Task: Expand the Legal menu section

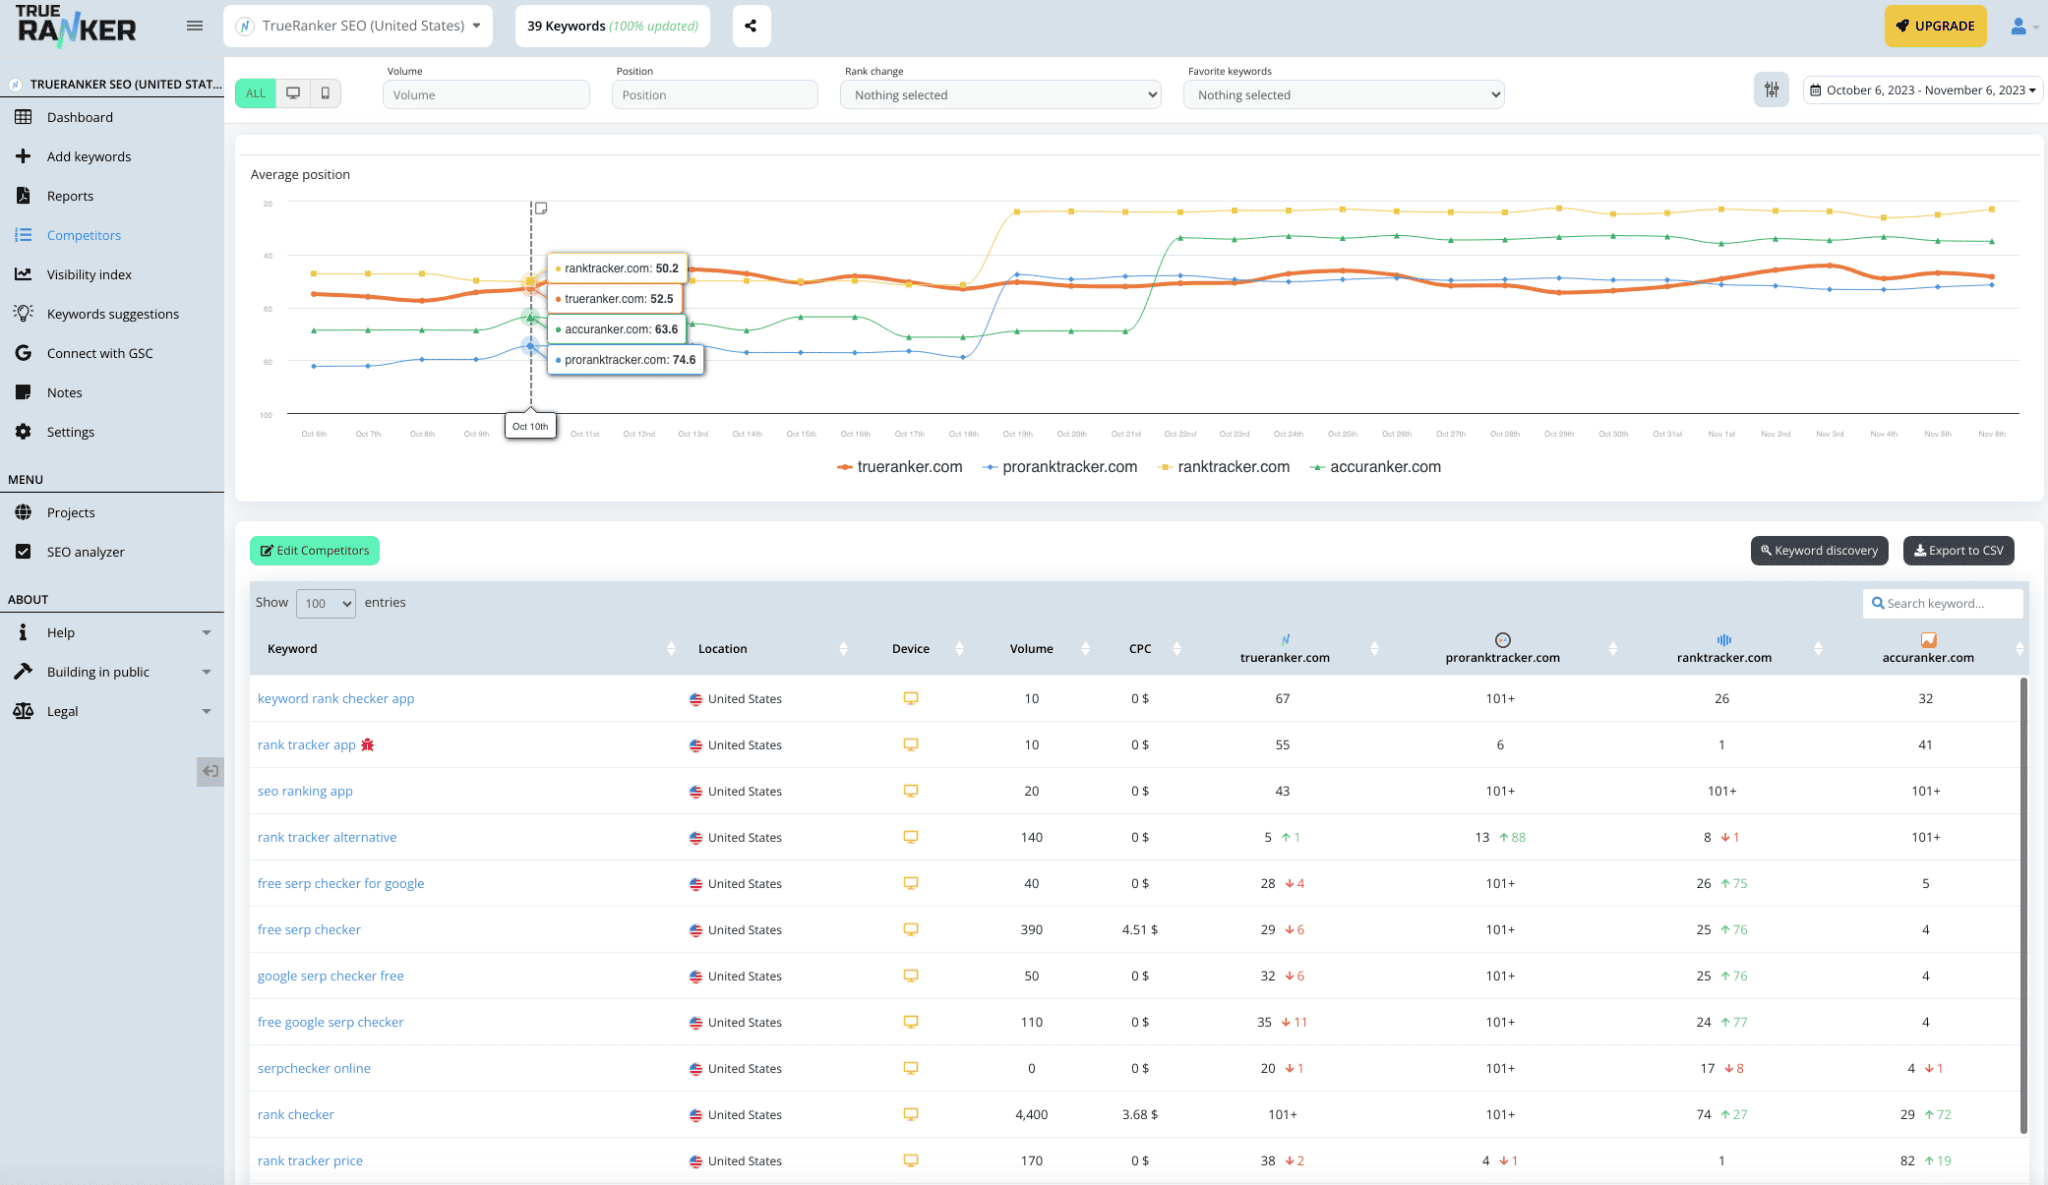Action: tap(112, 711)
